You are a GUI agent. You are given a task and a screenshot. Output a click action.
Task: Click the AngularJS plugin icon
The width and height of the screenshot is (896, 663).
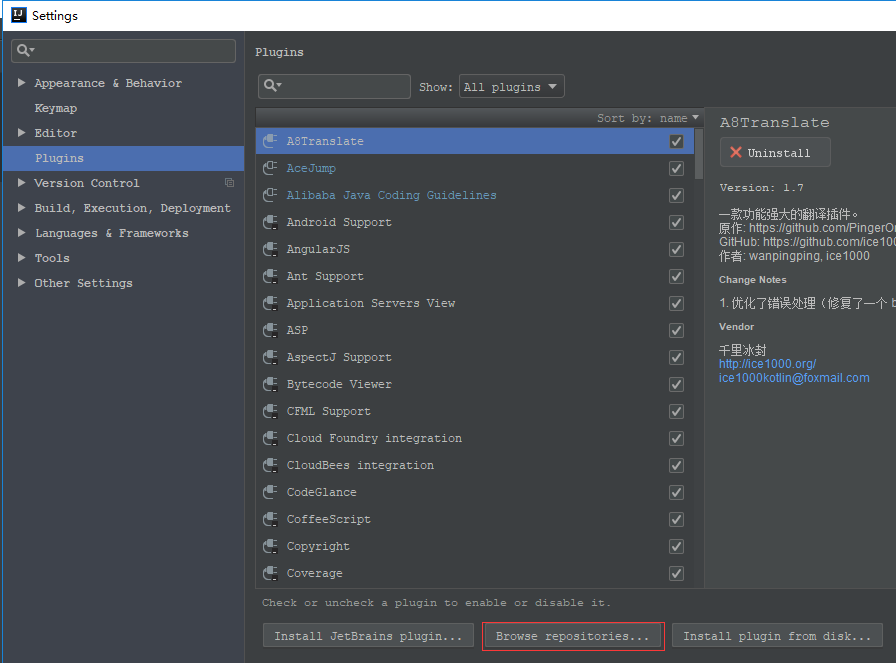point(269,249)
